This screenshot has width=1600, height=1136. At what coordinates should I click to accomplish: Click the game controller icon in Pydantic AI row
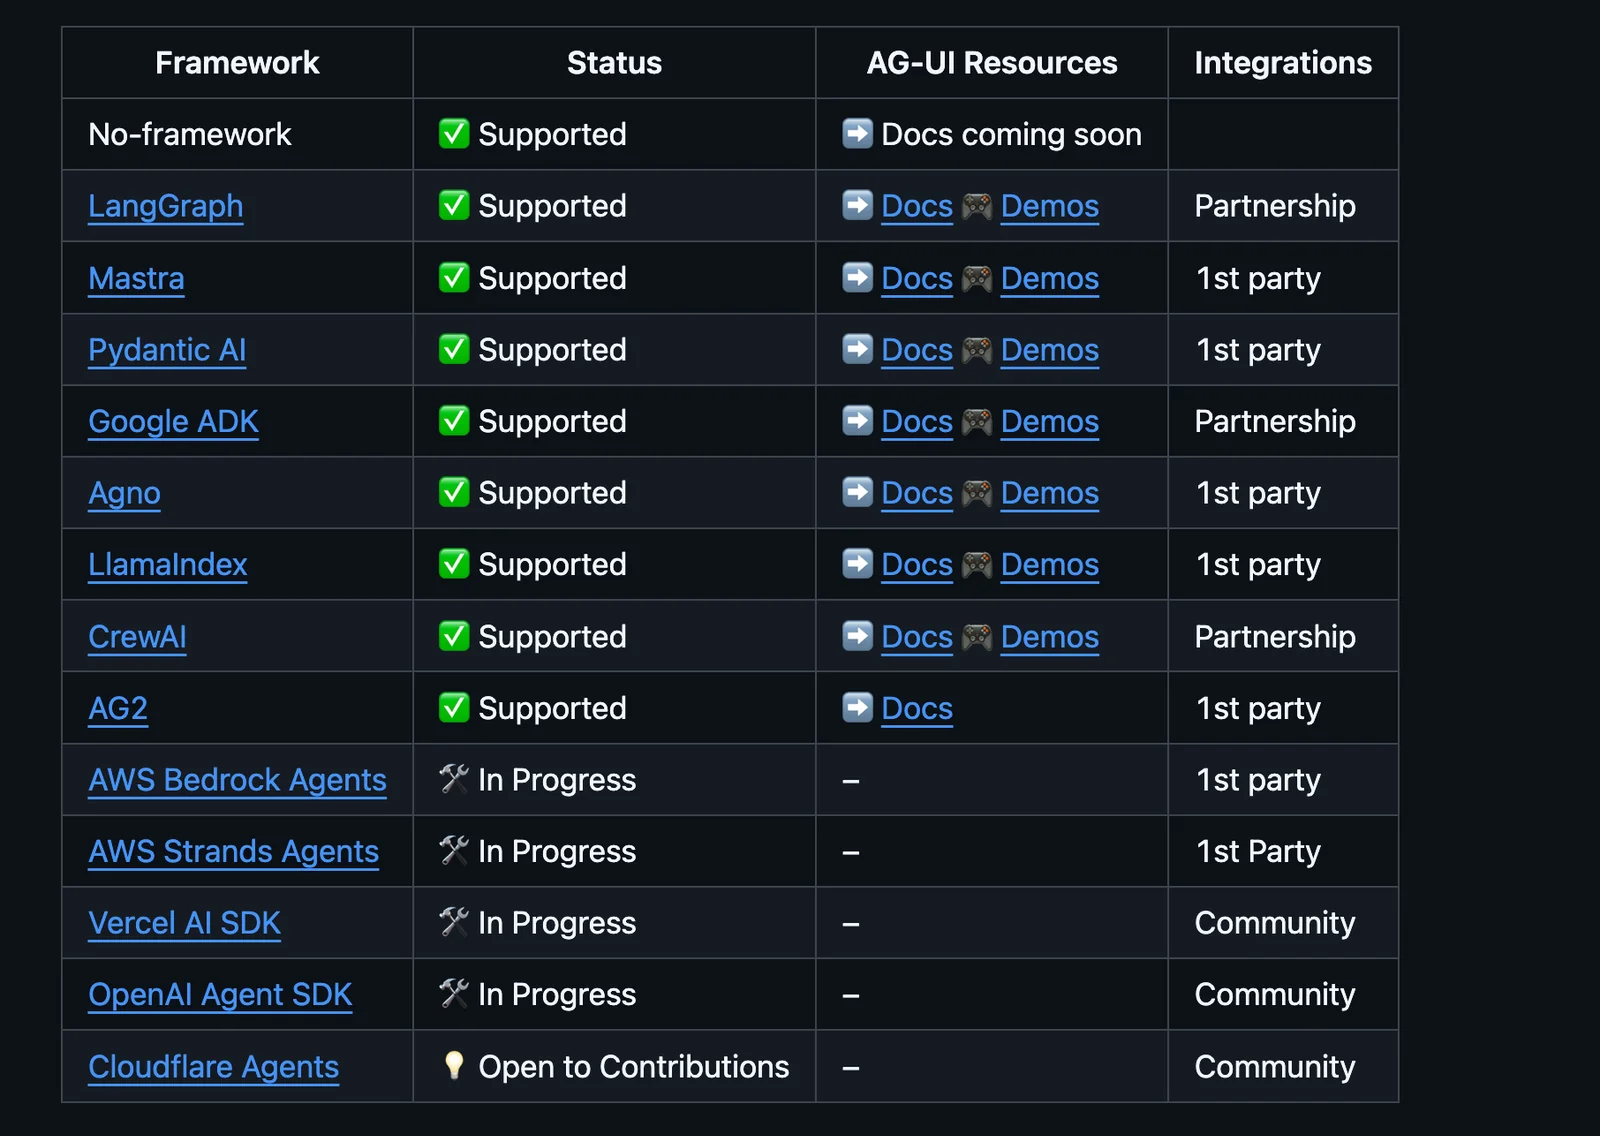pyautogui.click(x=977, y=350)
